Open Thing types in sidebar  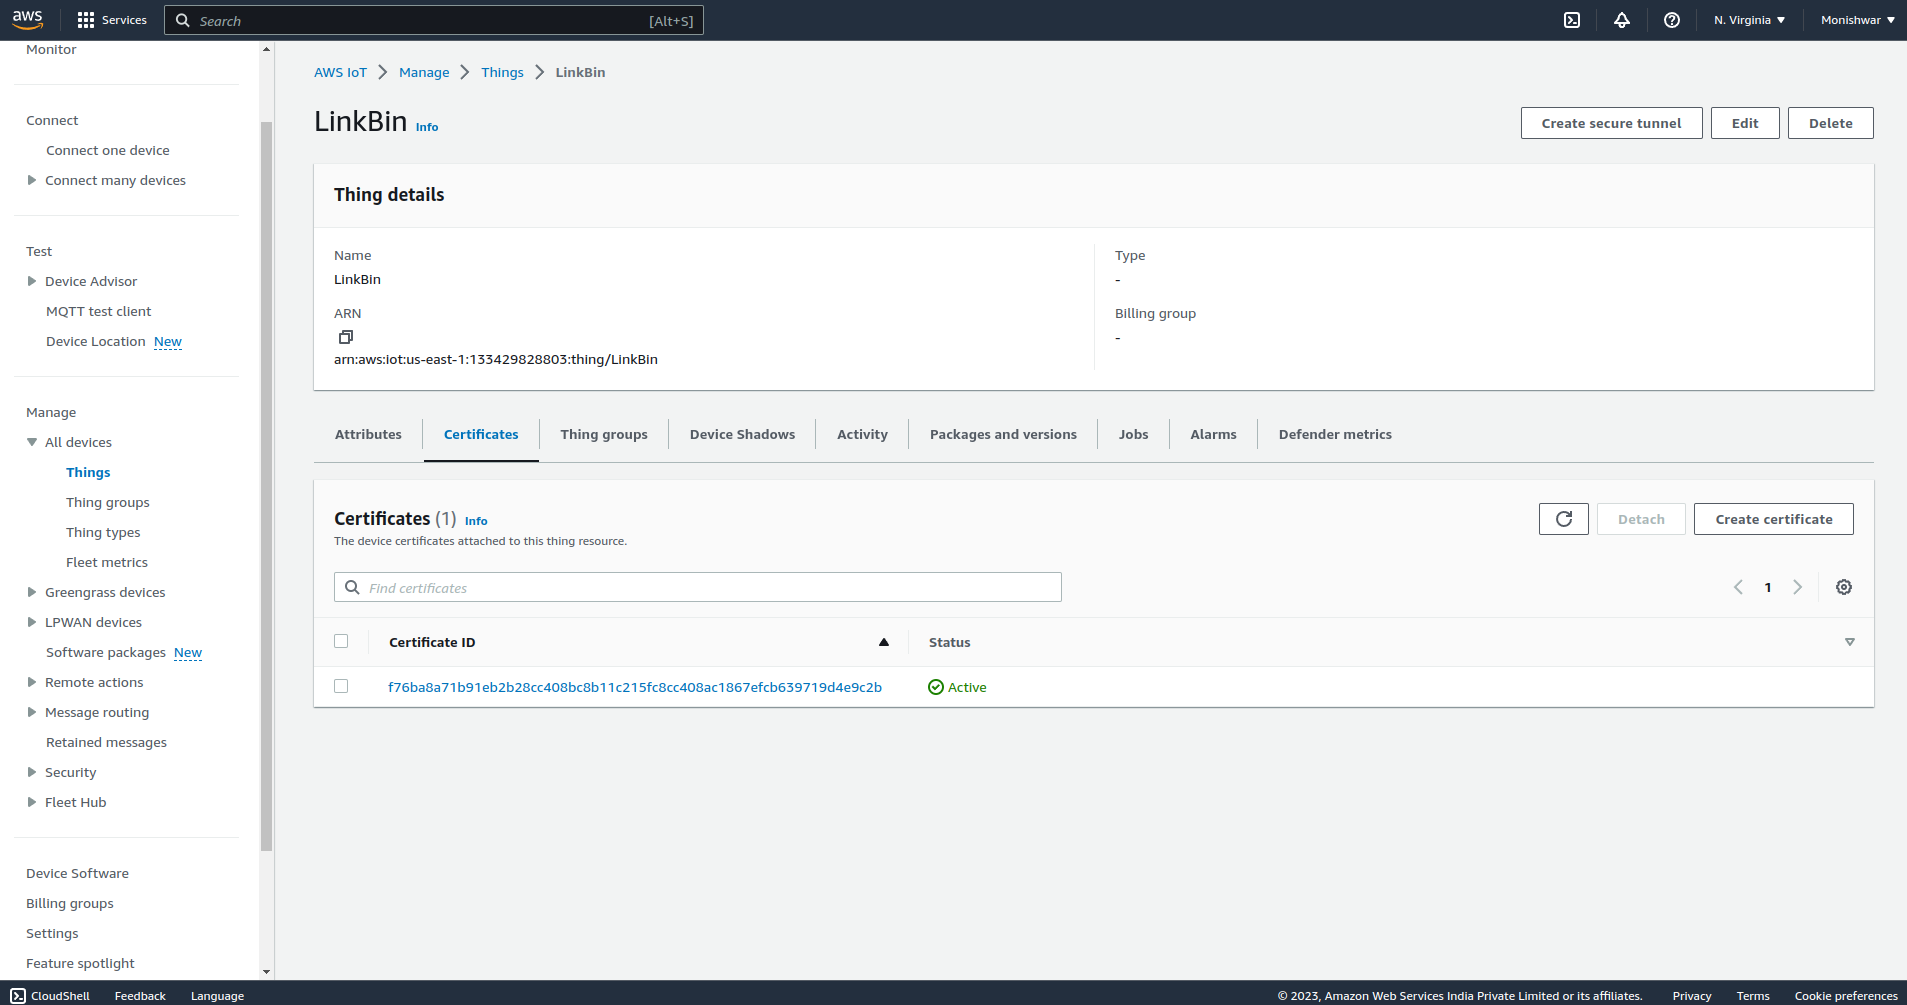(103, 532)
